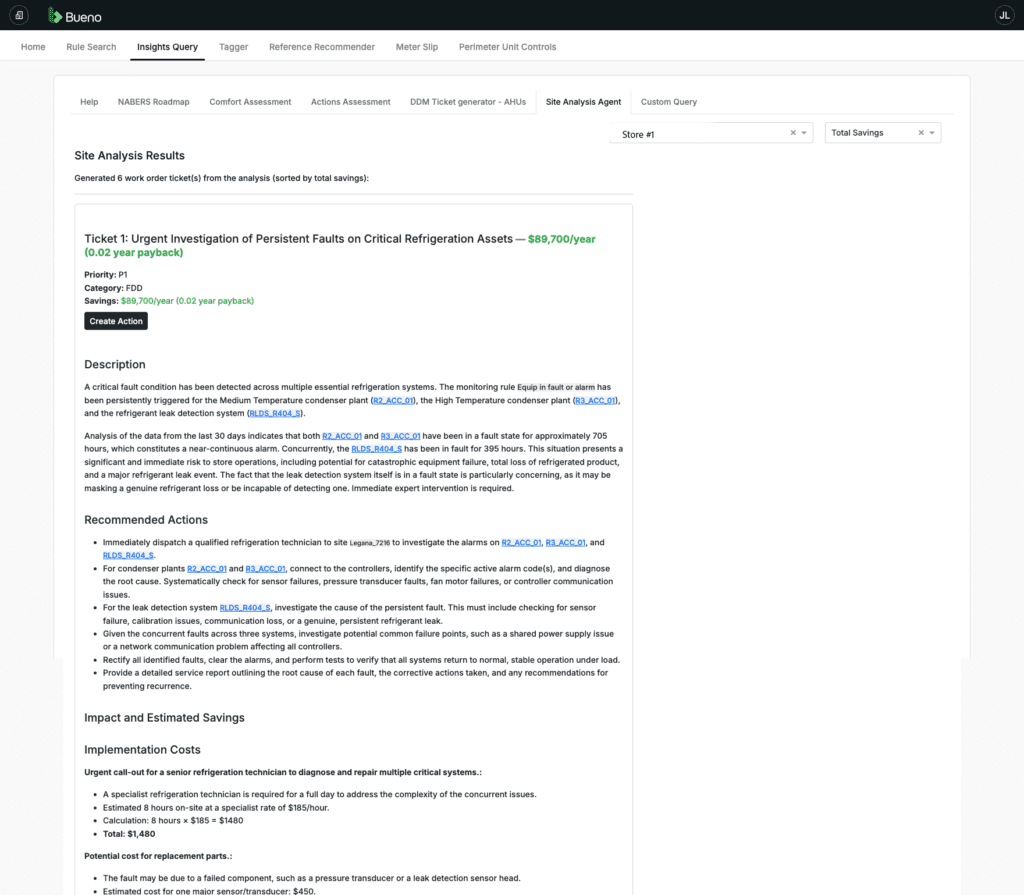Clear the Total Savings sort selection
Viewport: 1024px width, 895px height.
[921, 133]
